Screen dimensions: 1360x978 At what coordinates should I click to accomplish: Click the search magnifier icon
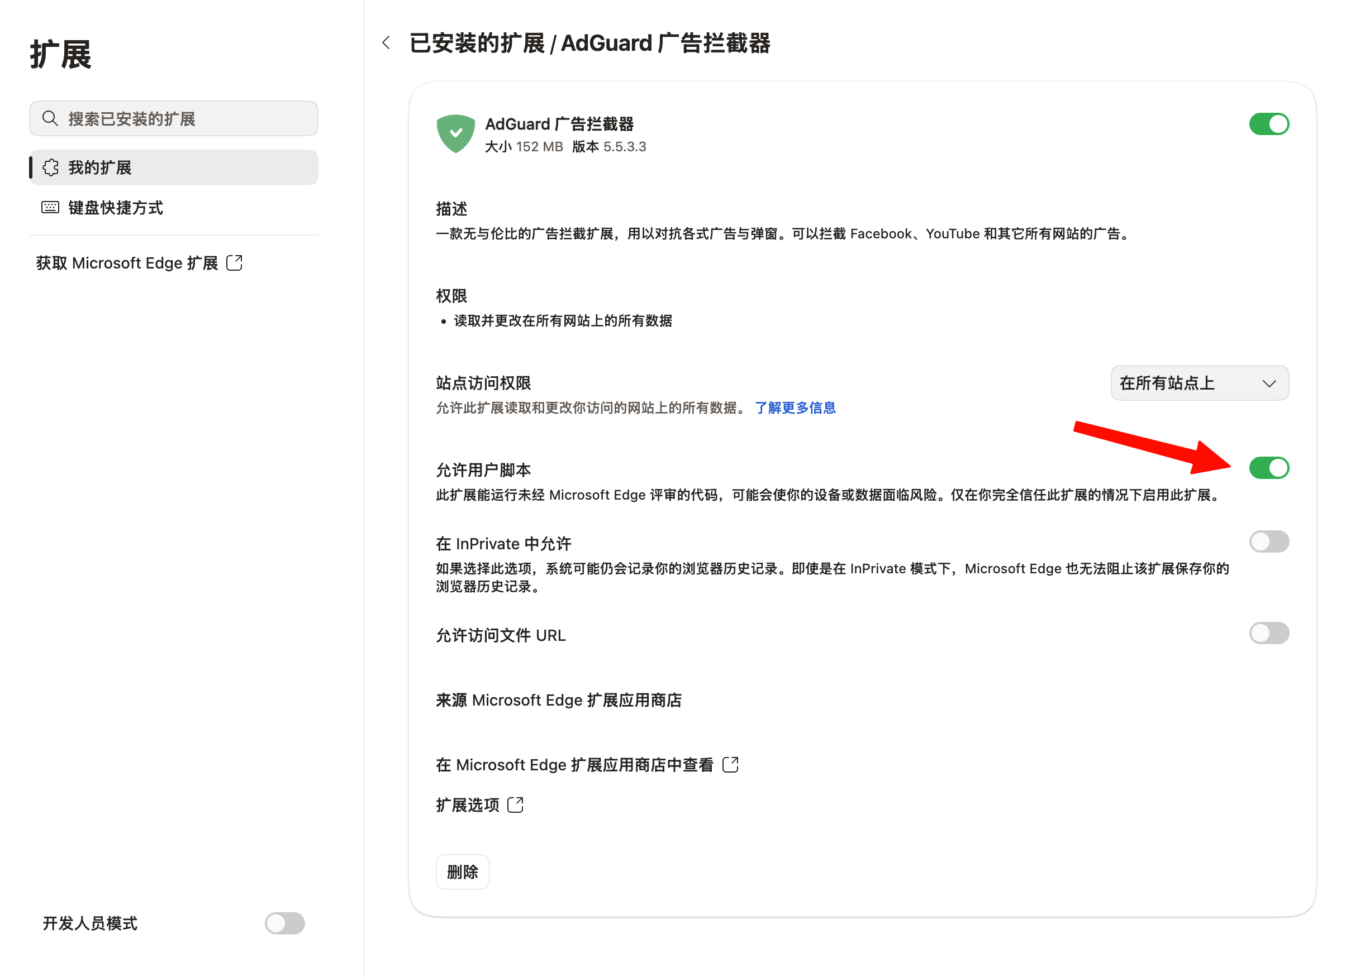(50, 119)
